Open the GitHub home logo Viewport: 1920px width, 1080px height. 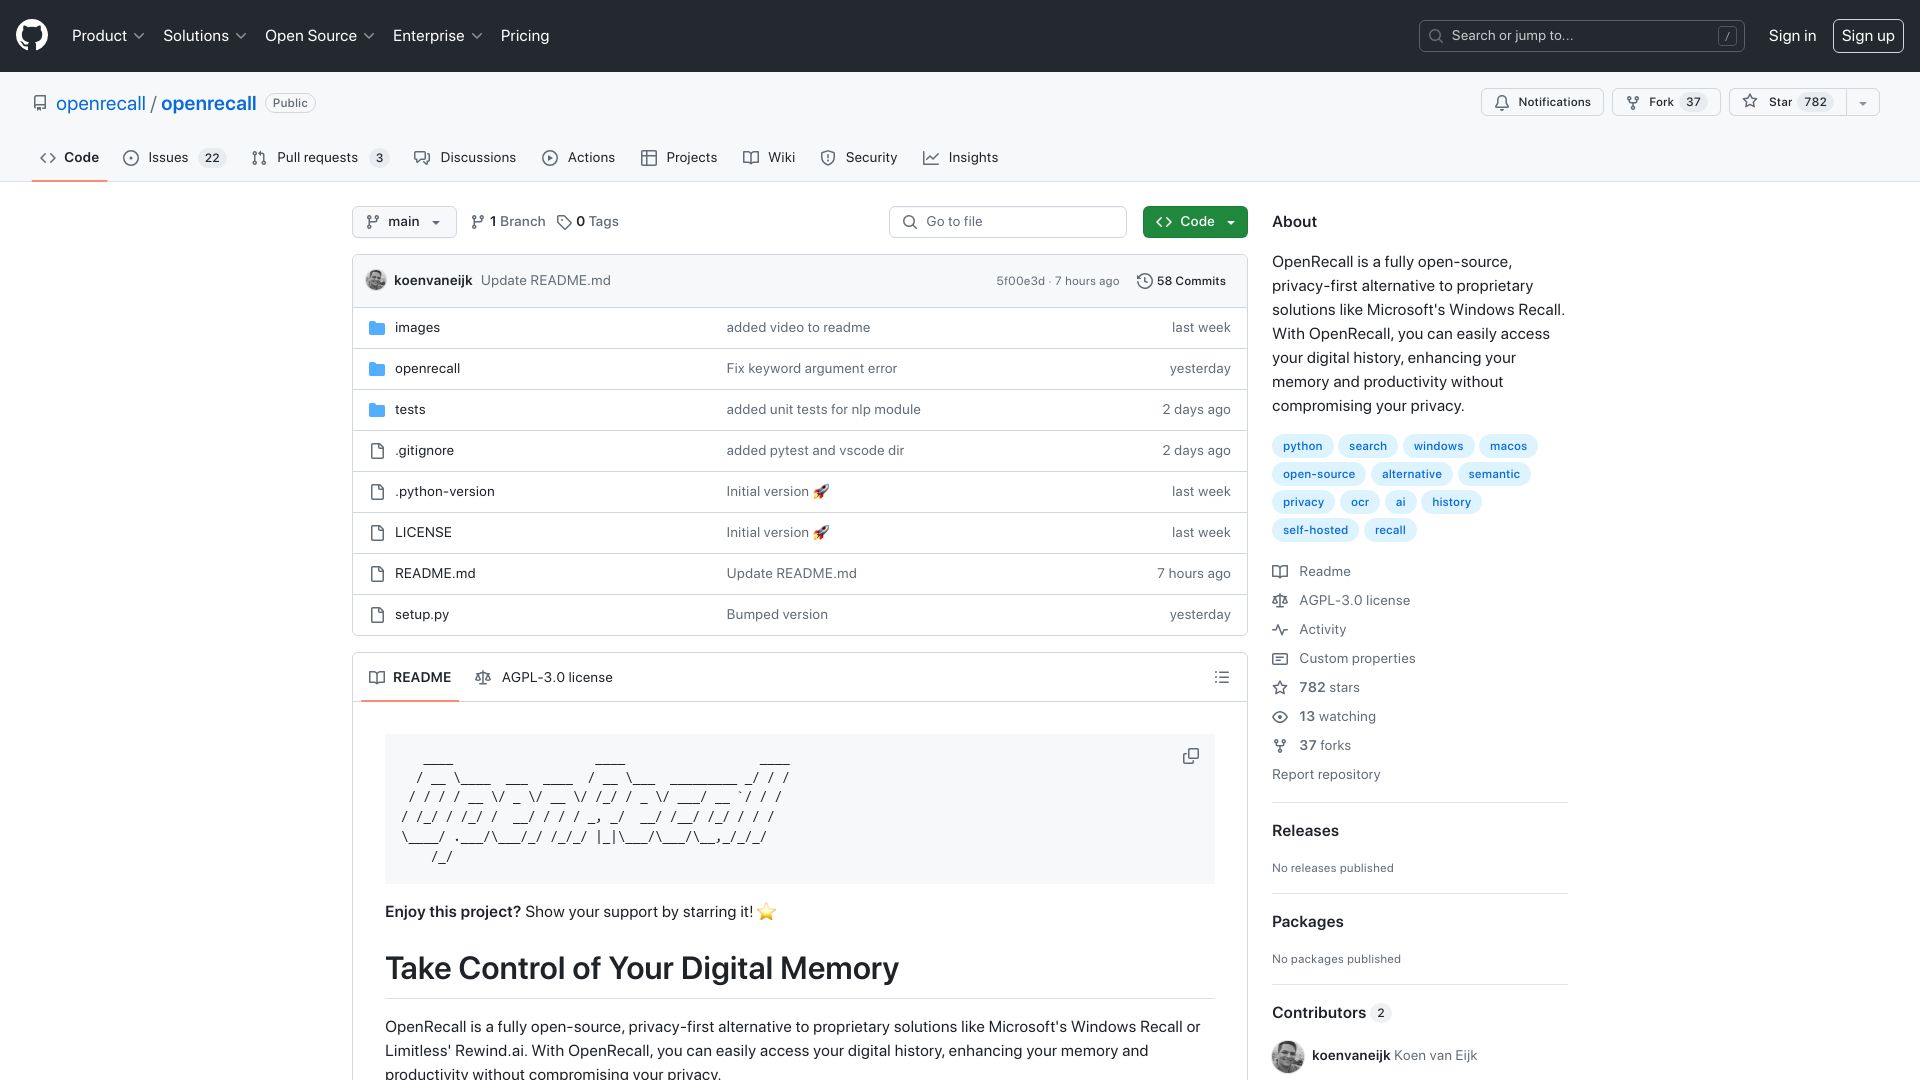(x=32, y=35)
